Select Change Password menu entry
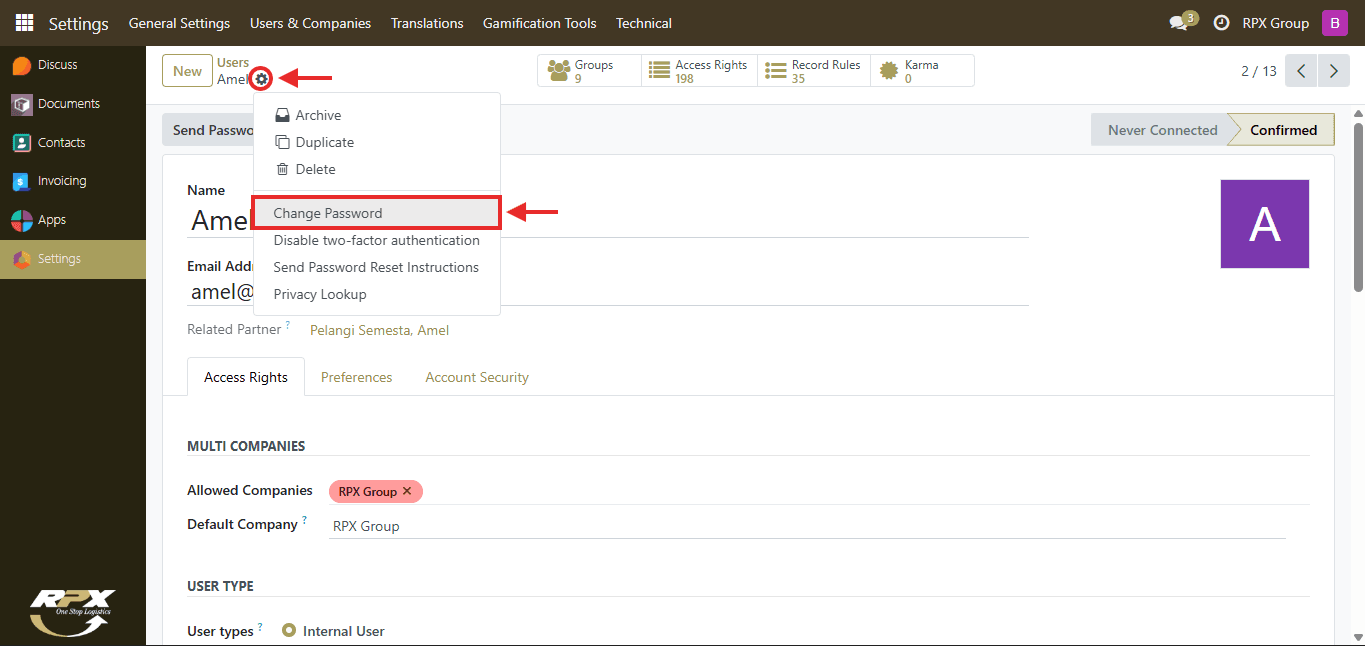This screenshot has width=1365, height=646. point(375,213)
